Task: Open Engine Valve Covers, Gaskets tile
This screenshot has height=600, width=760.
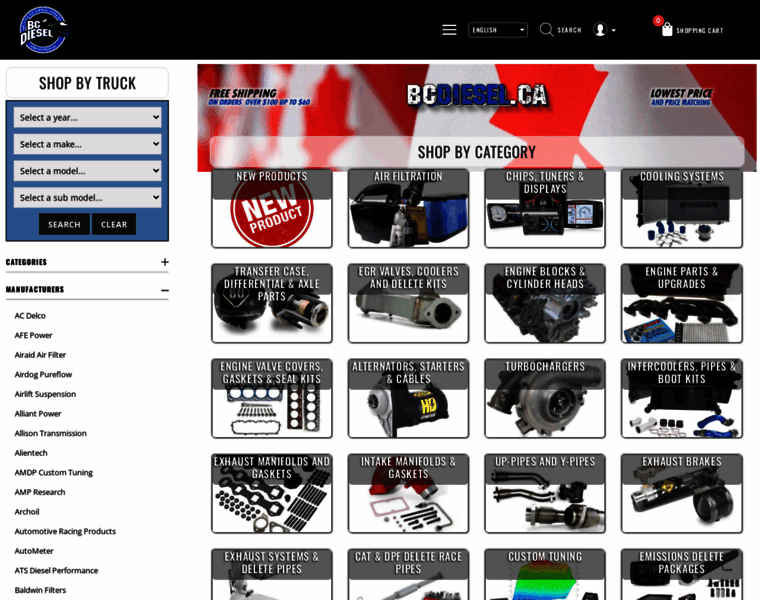Action: [272, 398]
